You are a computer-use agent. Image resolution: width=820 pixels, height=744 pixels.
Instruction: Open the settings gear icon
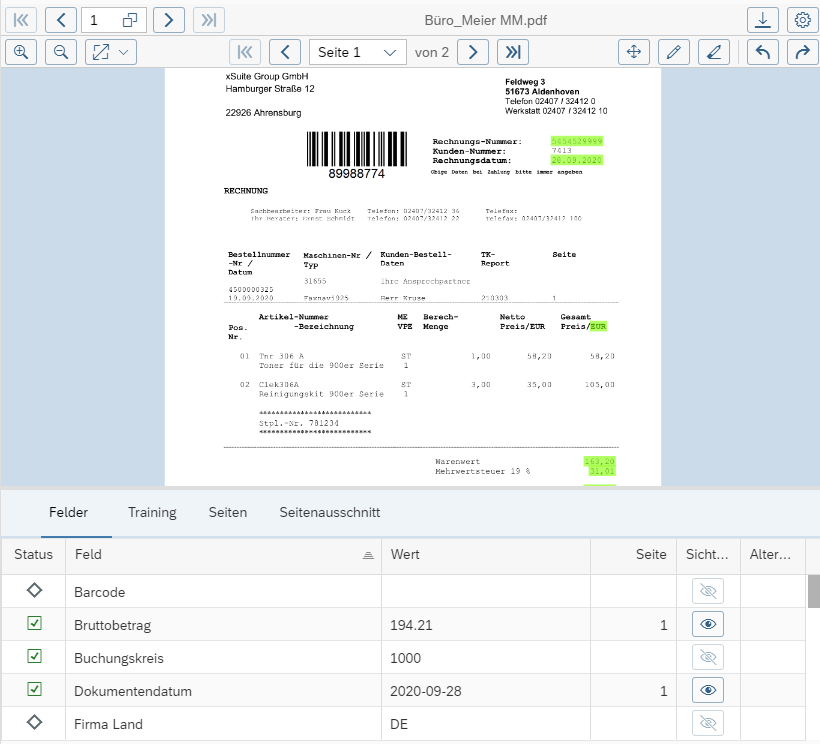[x=801, y=20]
